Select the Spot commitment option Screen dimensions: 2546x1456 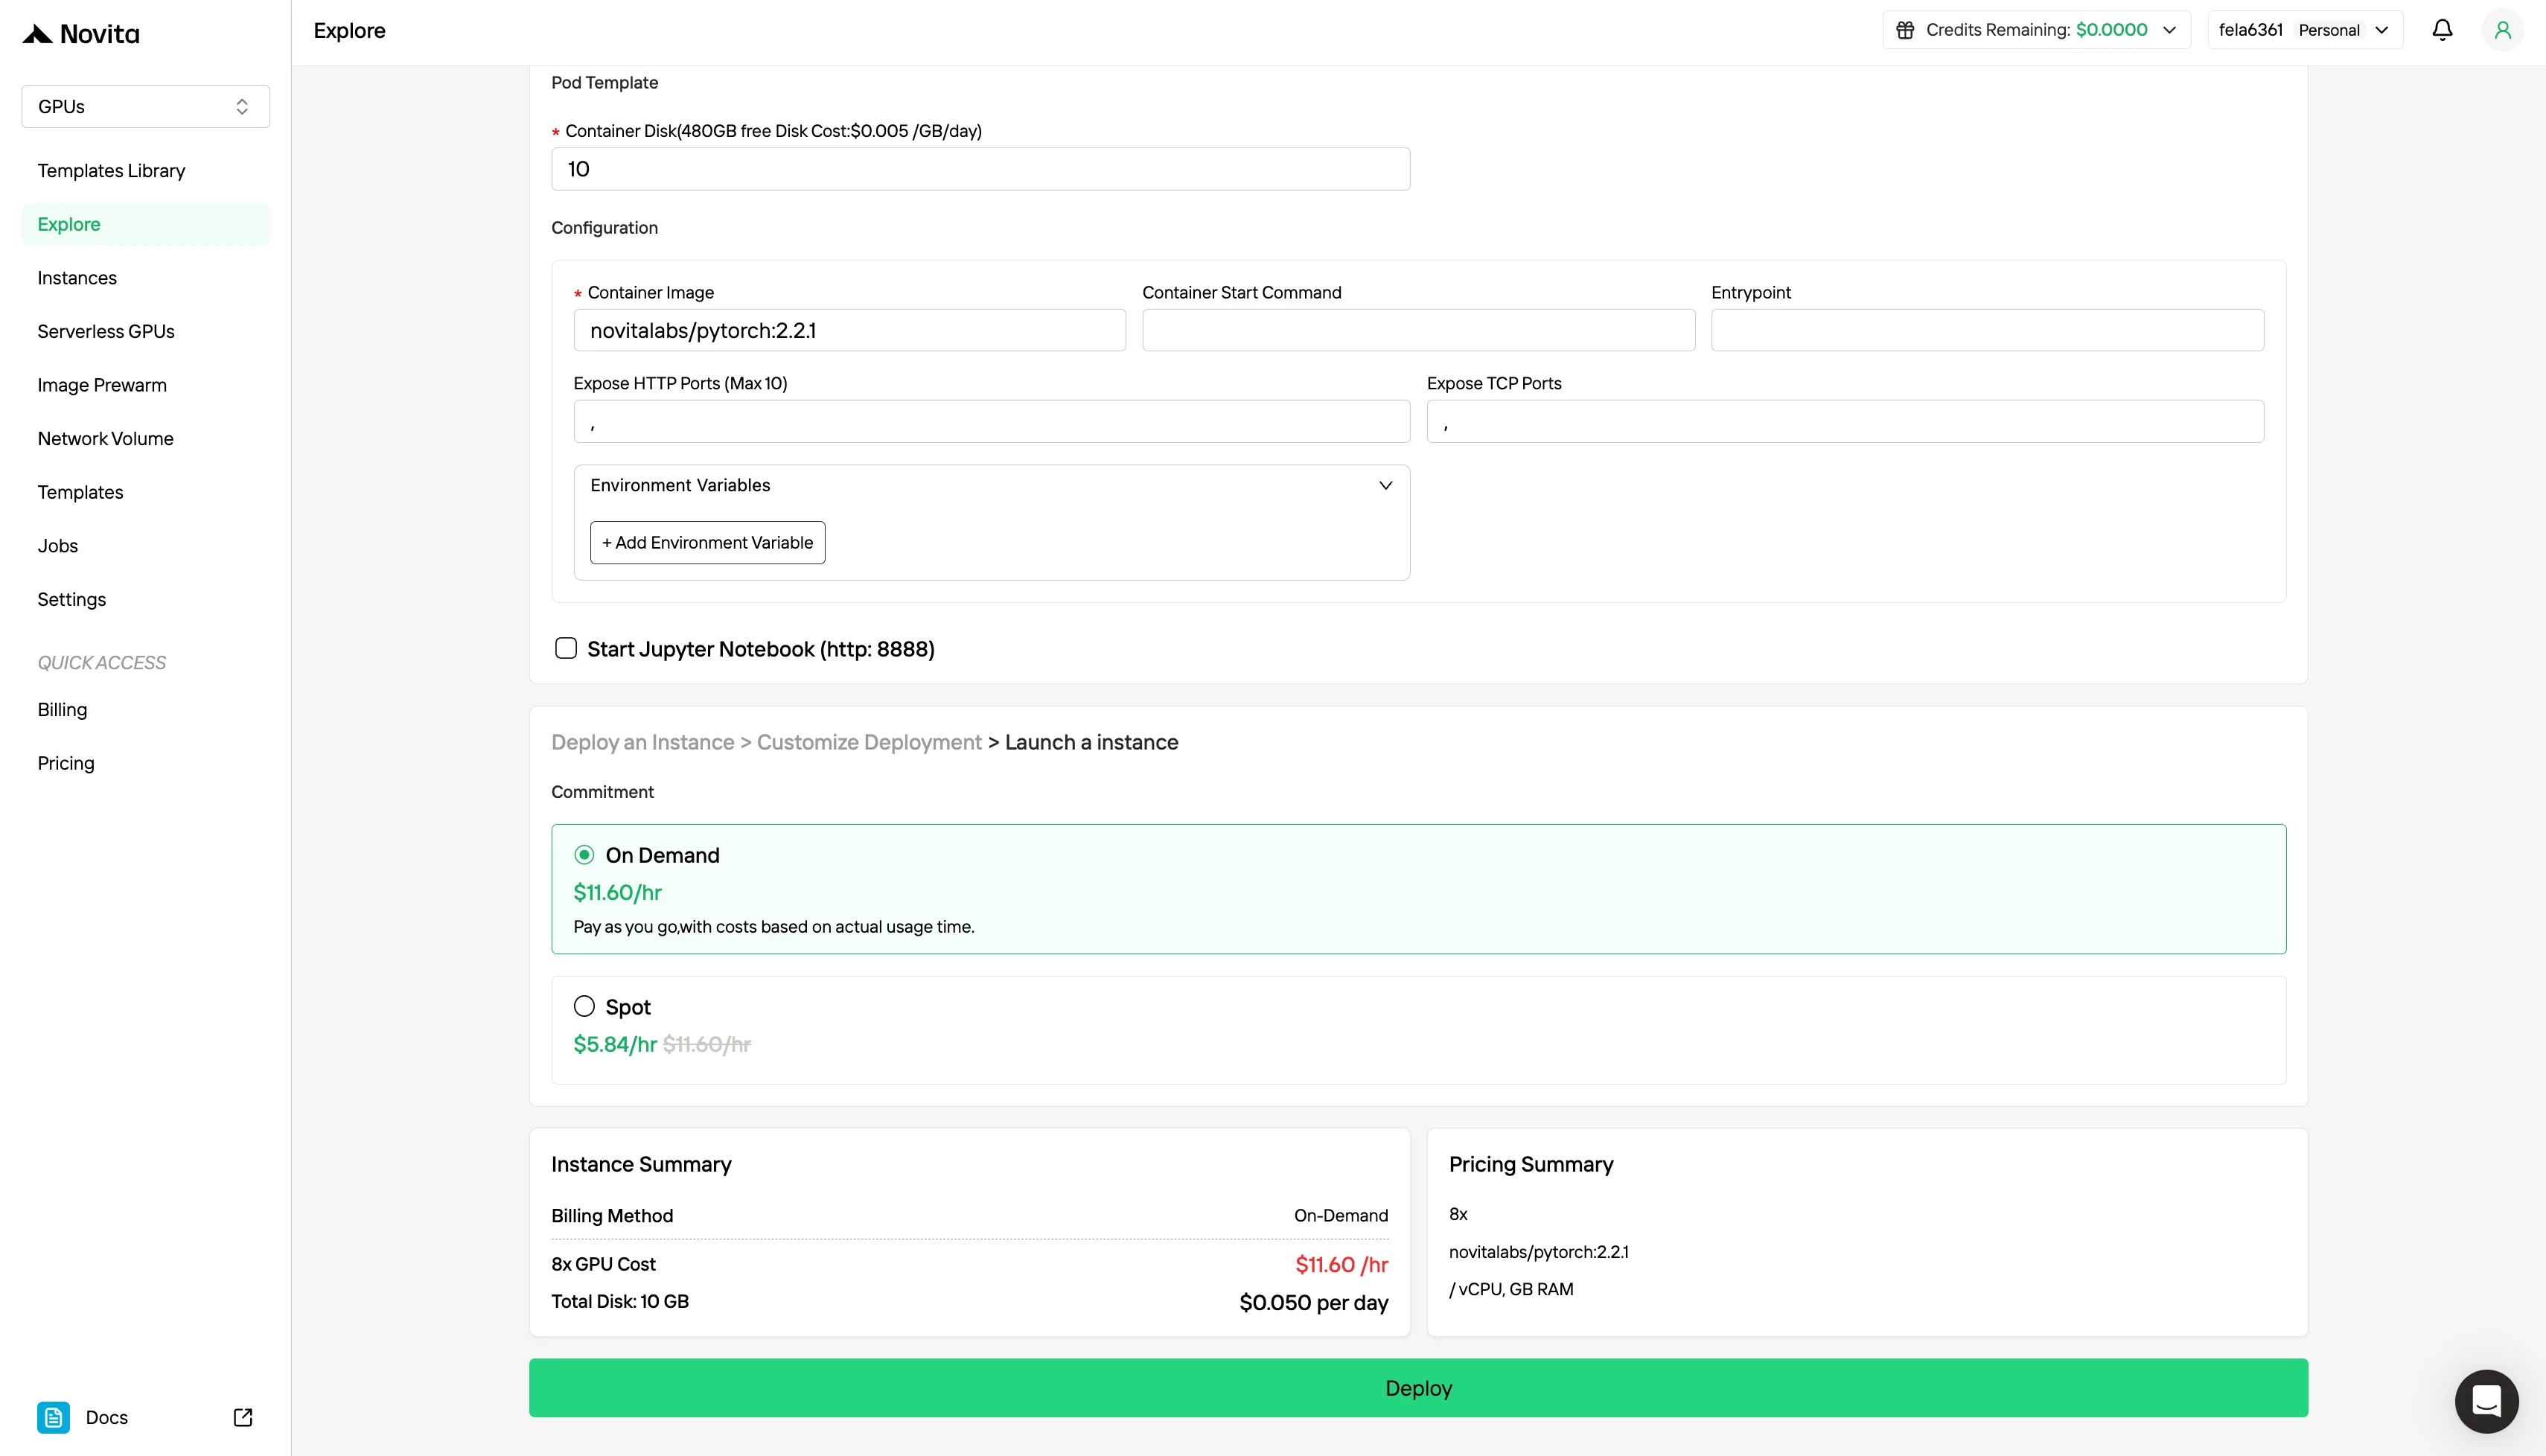(584, 1006)
